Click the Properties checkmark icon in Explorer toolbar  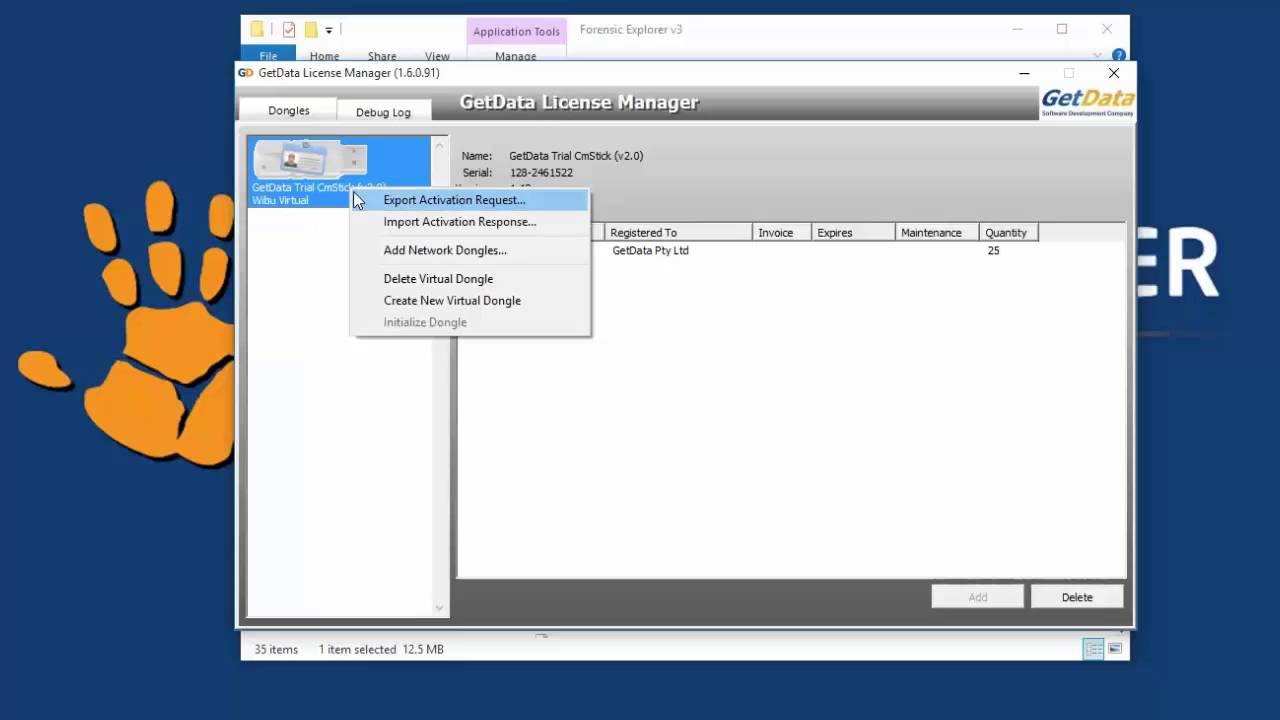click(289, 30)
